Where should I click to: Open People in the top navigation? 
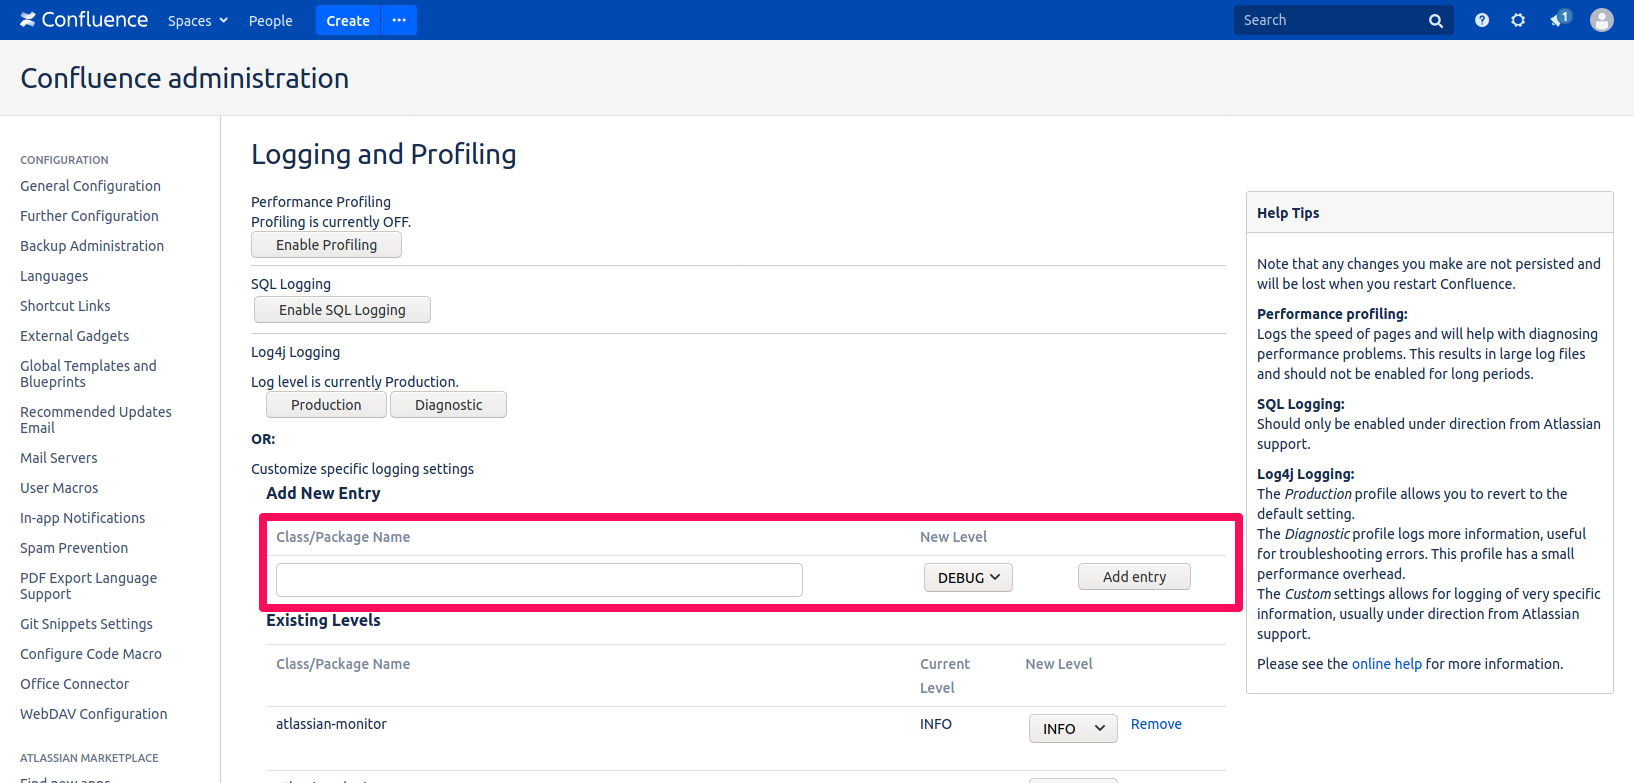pos(270,21)
